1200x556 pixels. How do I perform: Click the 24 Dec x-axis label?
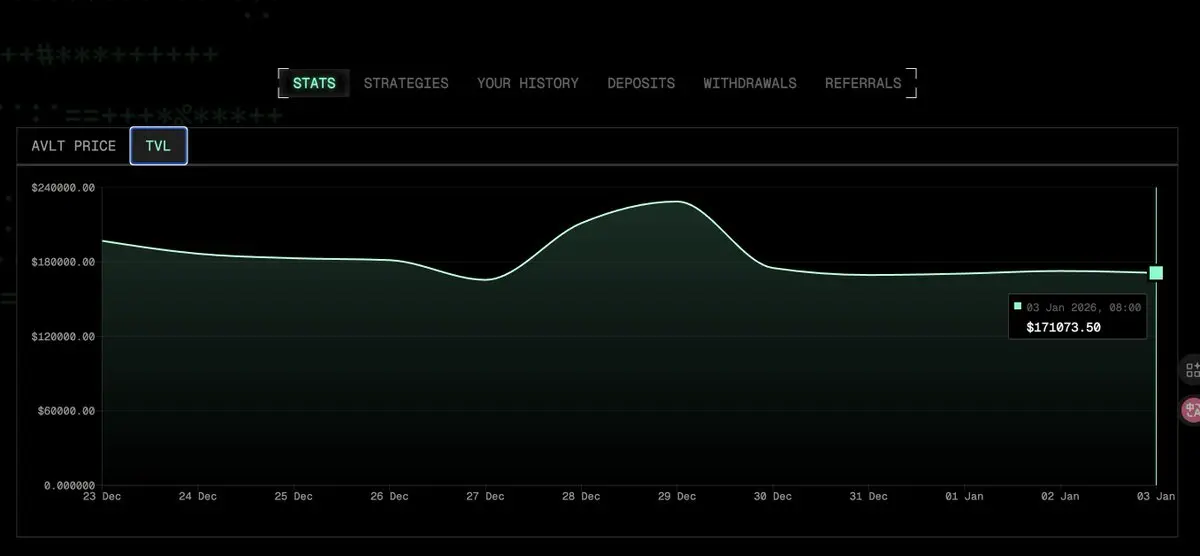[x=197, y=496]
